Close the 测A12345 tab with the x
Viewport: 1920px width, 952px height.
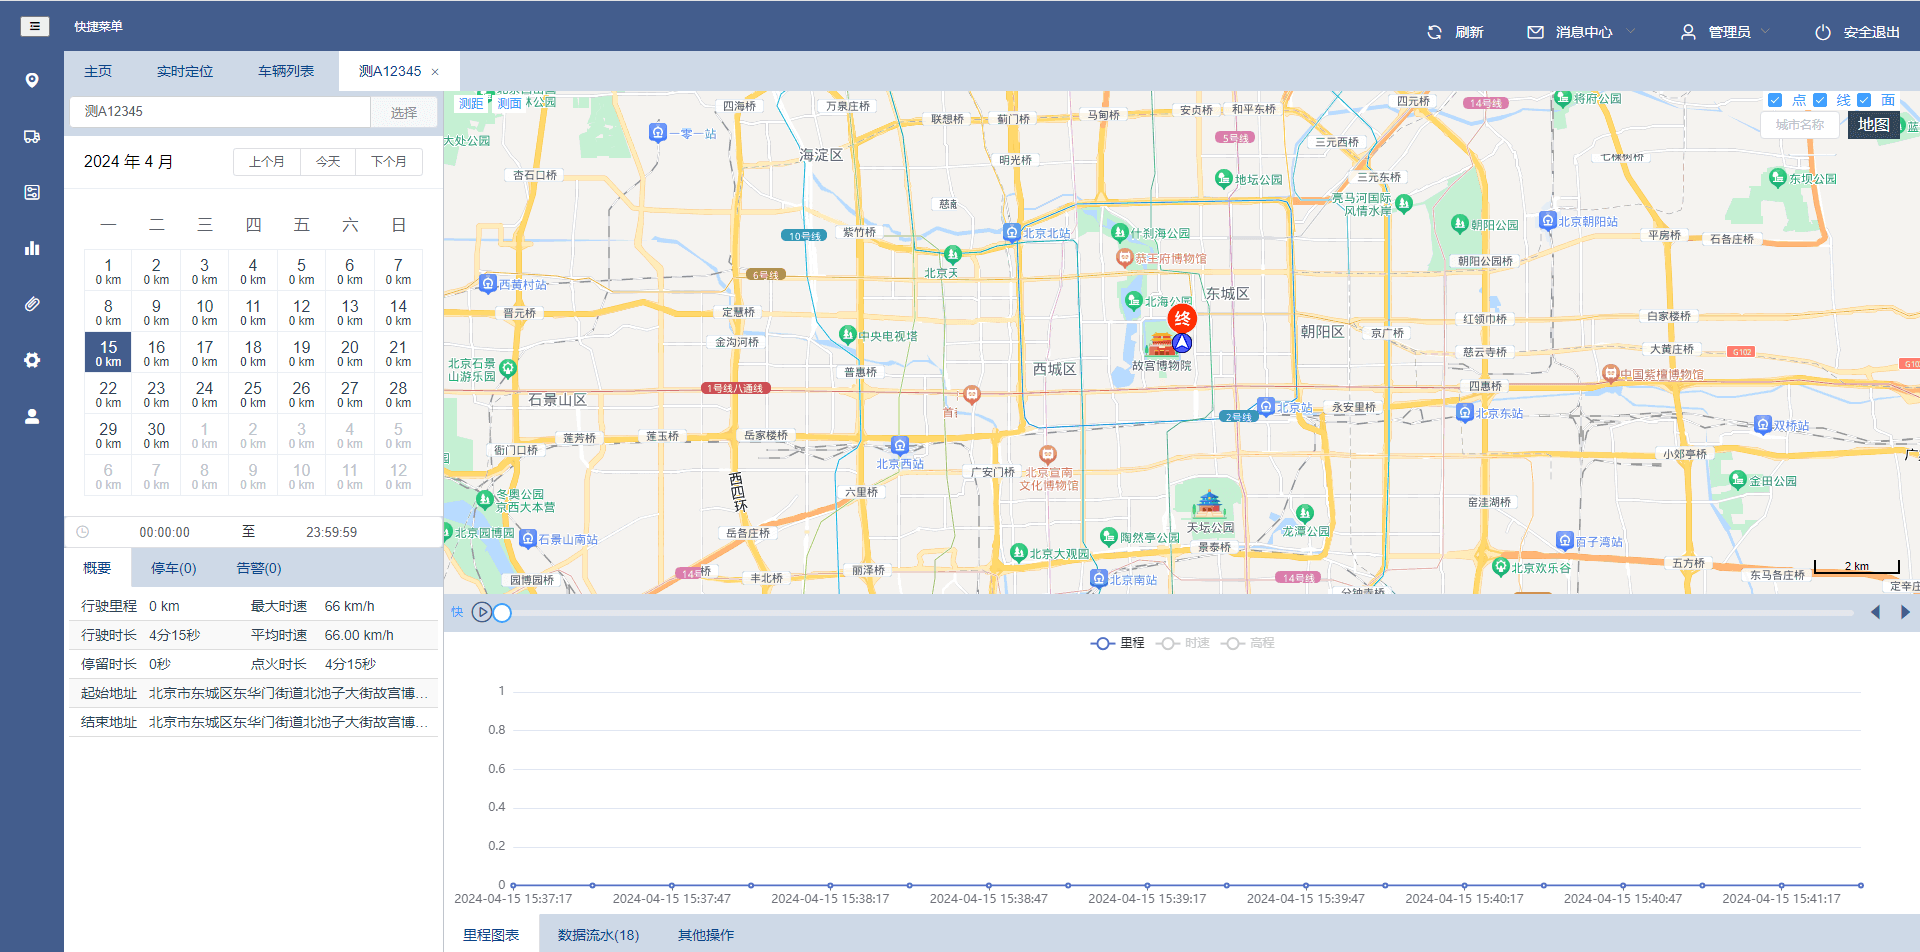[435, 72]
